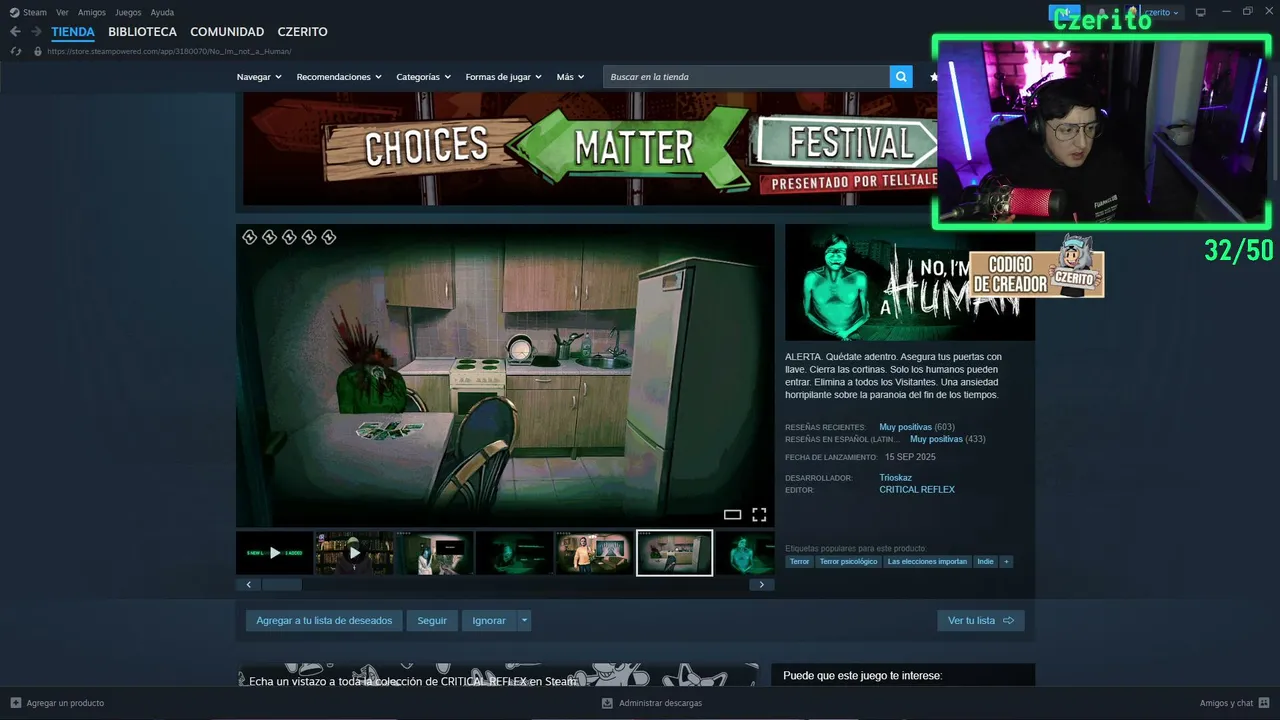Select the thumbnail showing man in orange shirt

tap(594, 553)
